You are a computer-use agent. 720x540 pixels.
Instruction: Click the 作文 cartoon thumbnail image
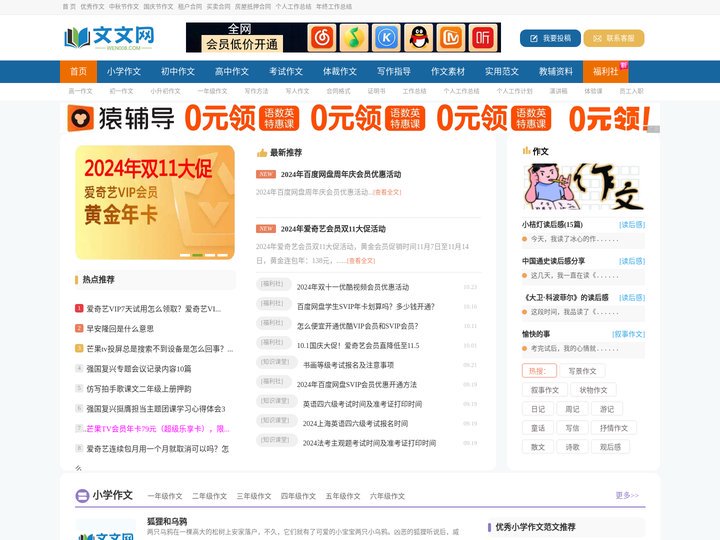click(x=583, y=187)
